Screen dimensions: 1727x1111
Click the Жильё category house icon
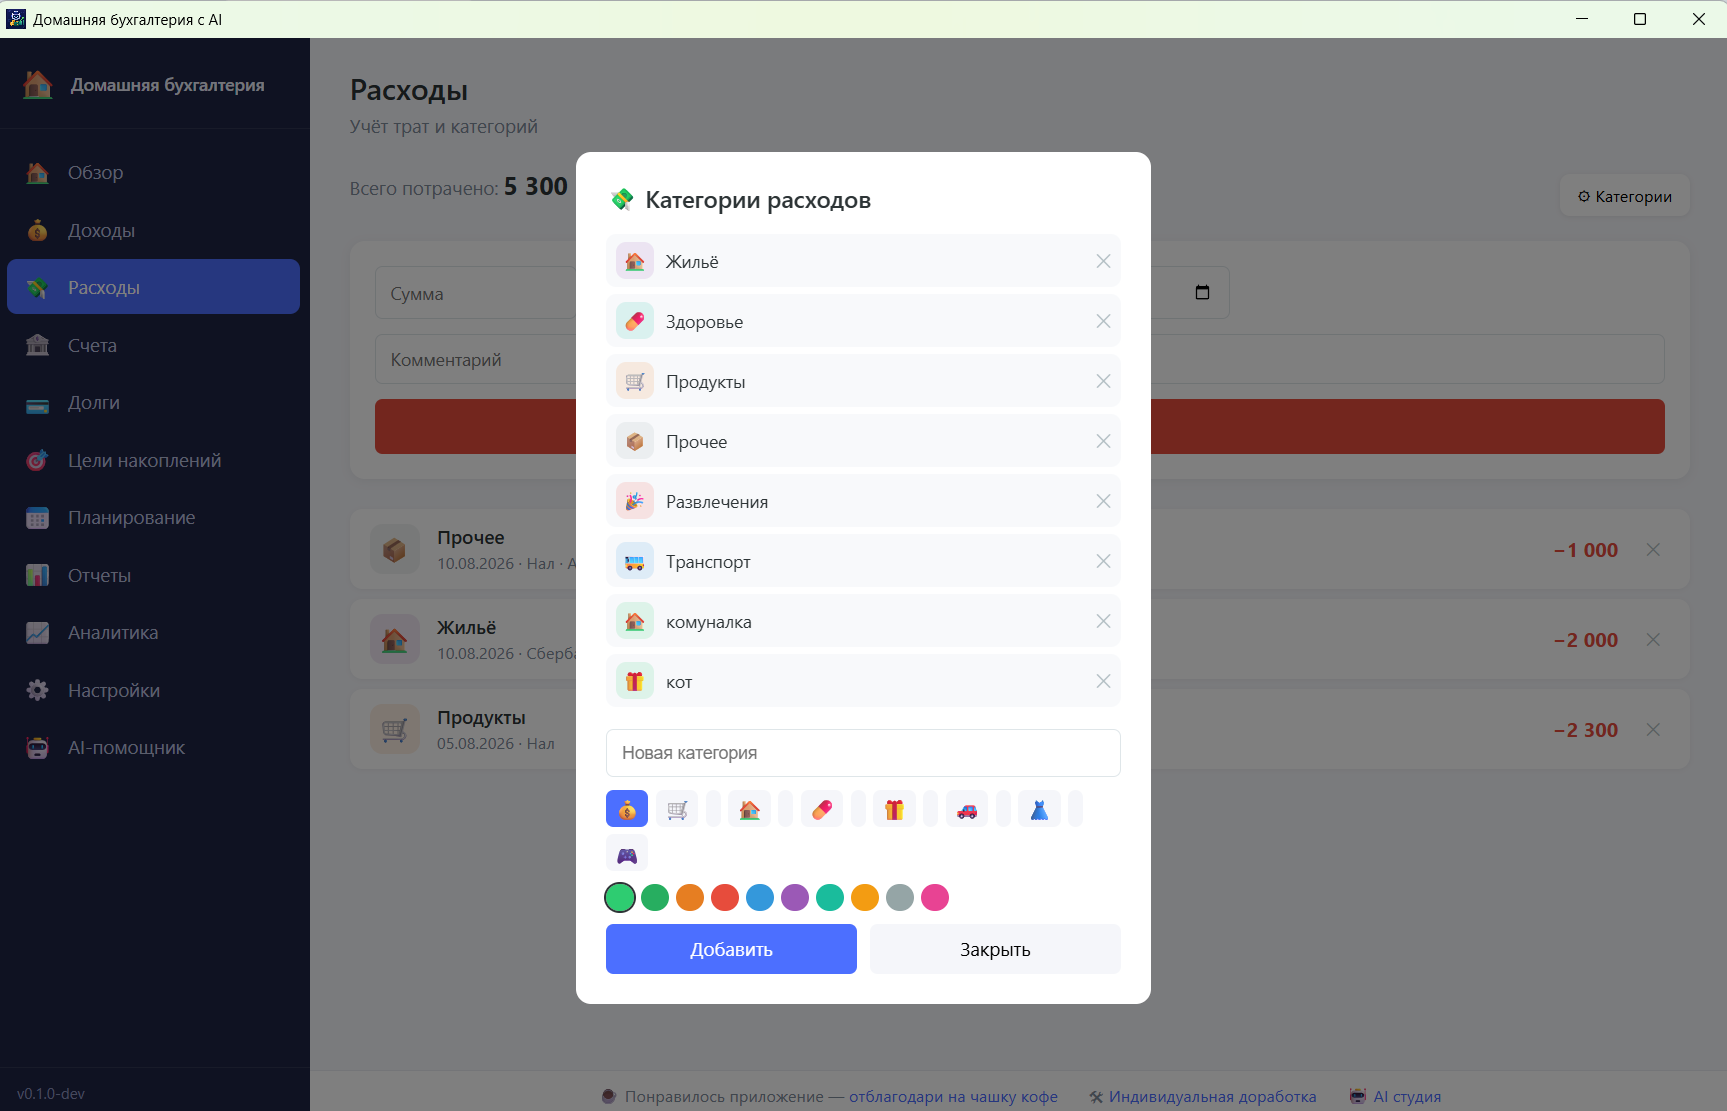click(x=635, y=261)
